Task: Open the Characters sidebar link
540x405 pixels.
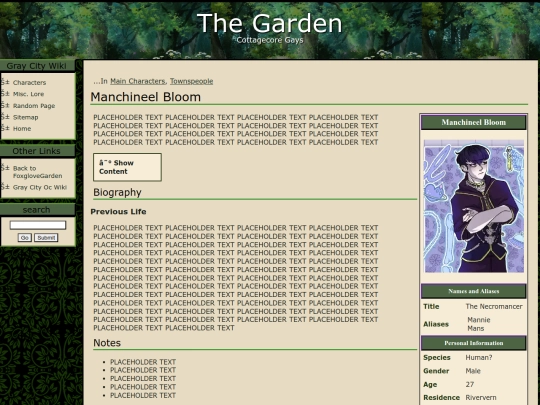Action: click(29, 83)
